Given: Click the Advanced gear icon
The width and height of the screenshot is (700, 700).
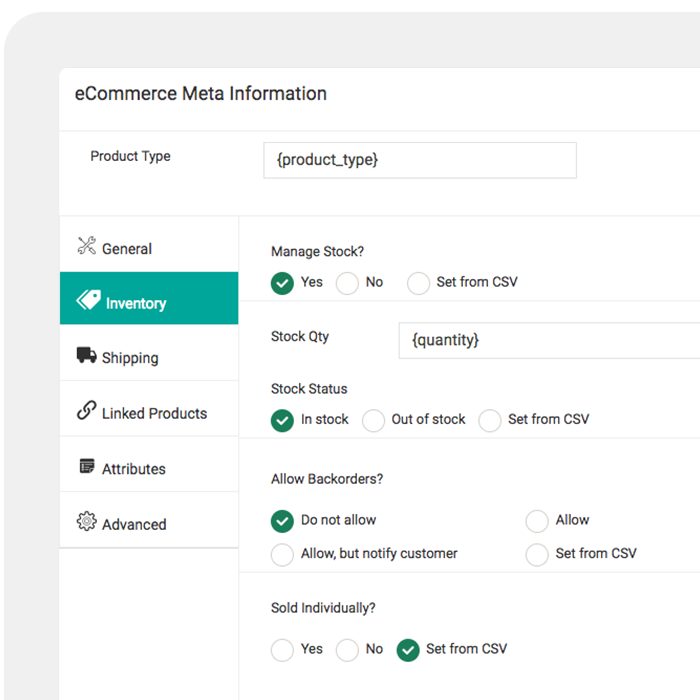Looking at the screenshot, I should pos(86,521).
